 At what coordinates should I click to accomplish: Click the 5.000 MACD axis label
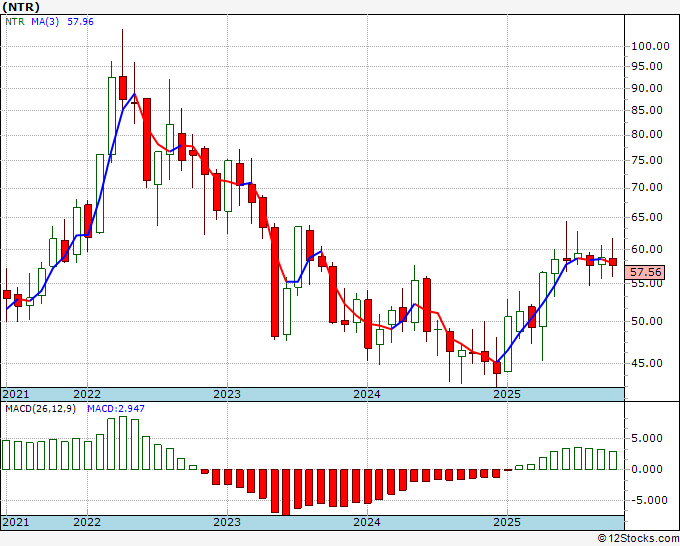[x=647, y=438]
